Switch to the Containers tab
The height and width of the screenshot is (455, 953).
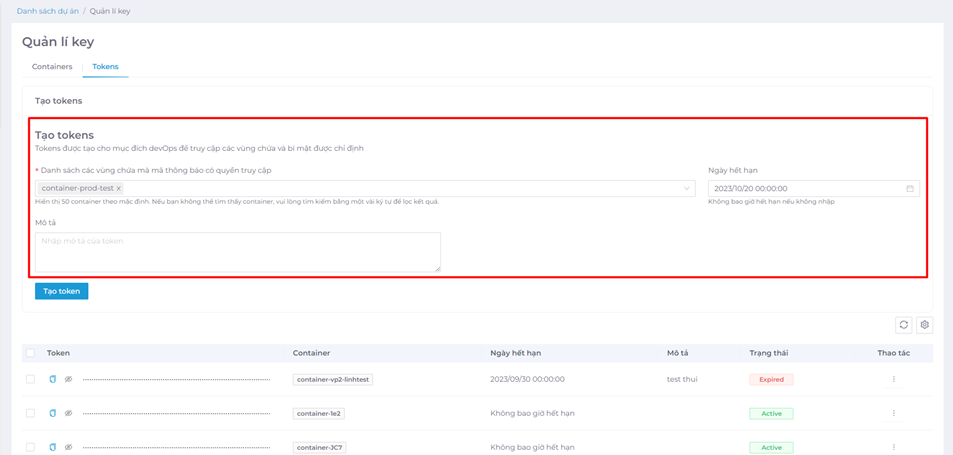coord(52,67)
